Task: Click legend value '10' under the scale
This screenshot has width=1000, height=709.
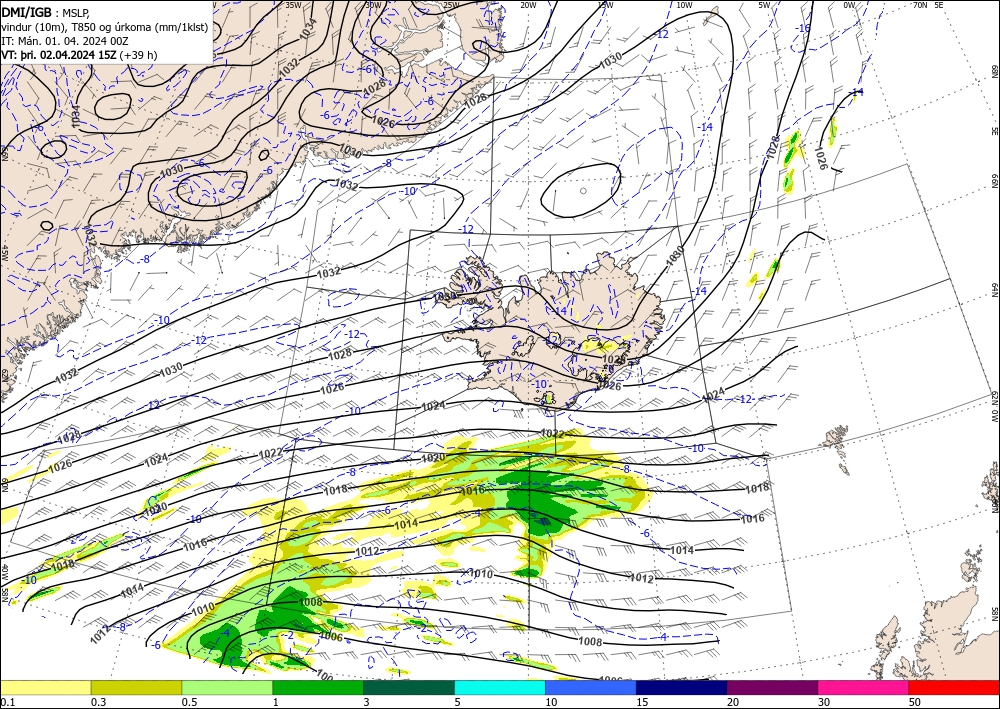Action: pyautogui.click(x=551, y=702)
